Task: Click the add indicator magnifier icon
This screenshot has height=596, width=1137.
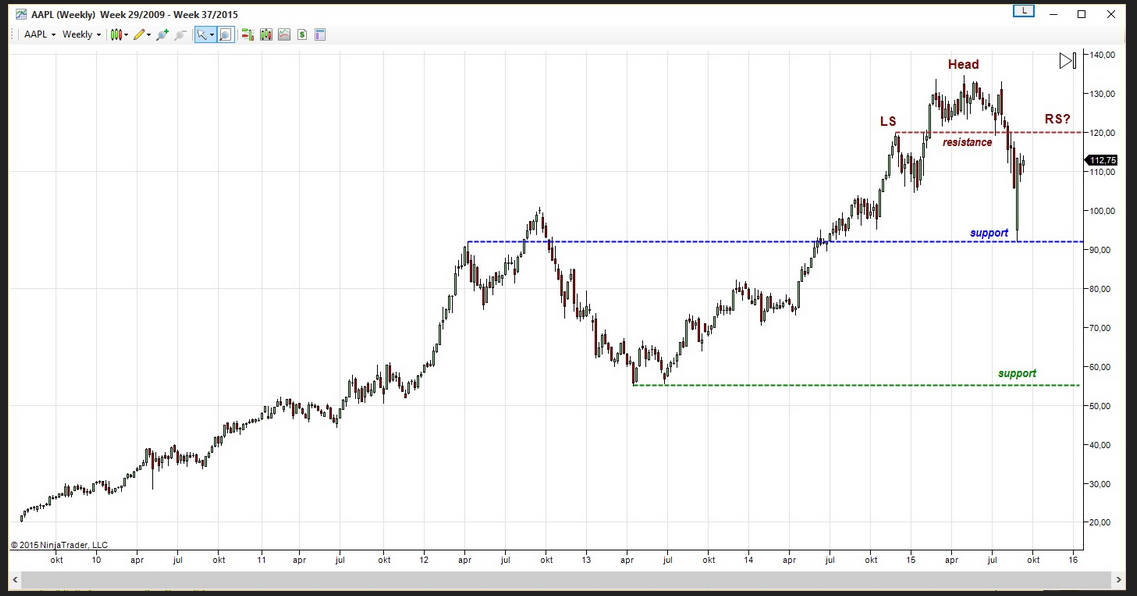Action: click(160, 34)
